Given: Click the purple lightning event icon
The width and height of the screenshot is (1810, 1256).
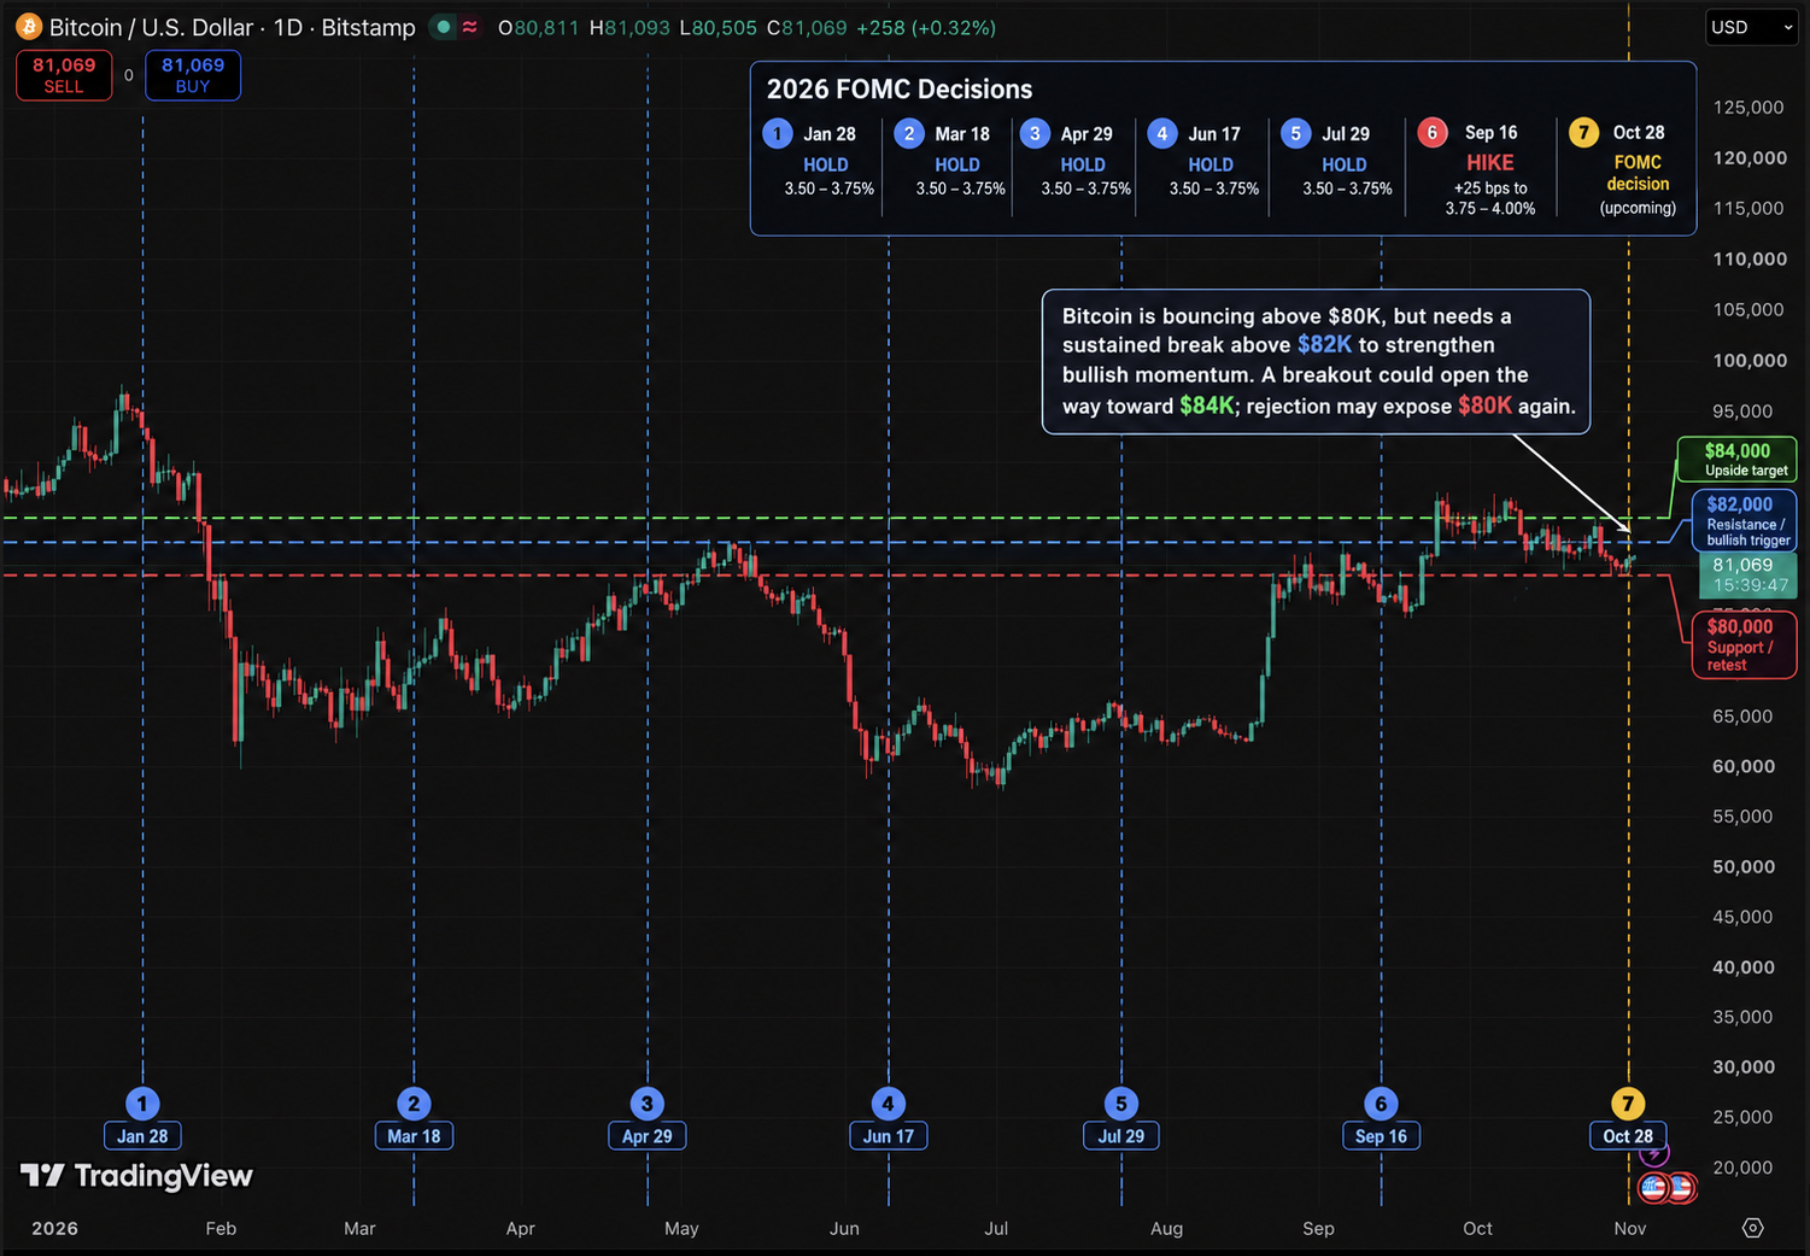Looking at the screenshot, I should [1654, 1153].
